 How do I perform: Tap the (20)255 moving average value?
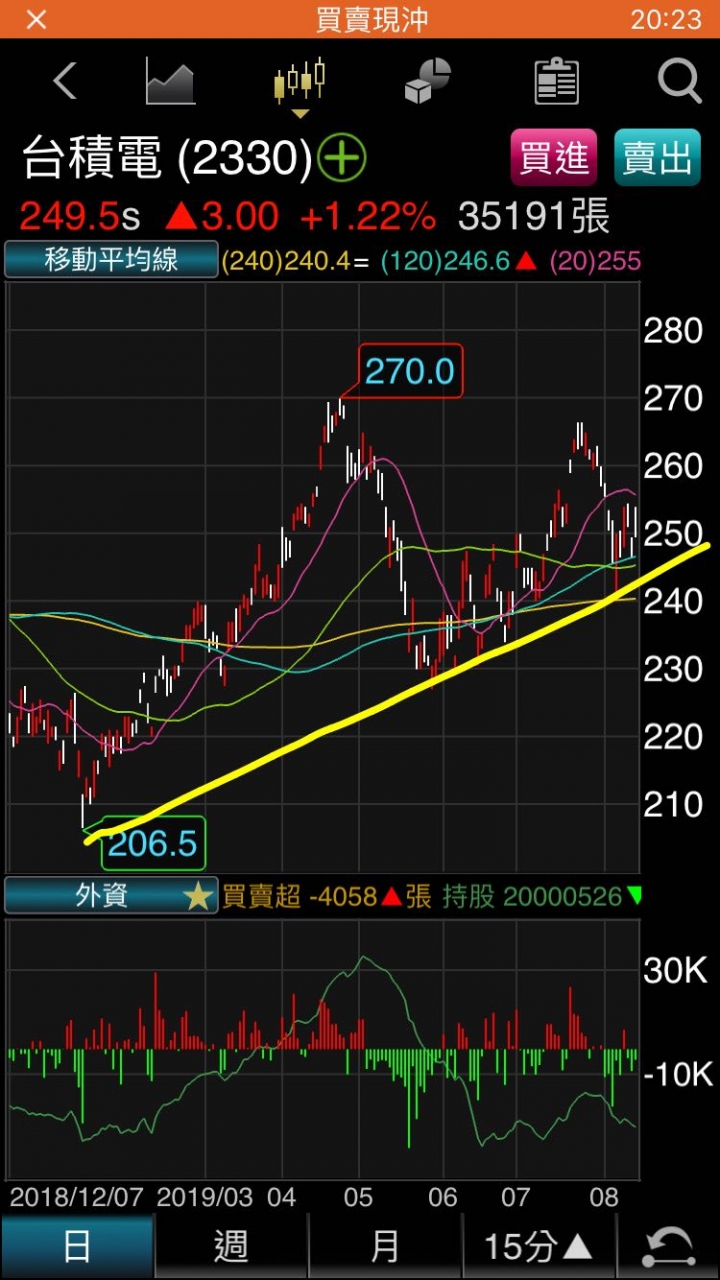pyautogui.click(x=594, y=262)
